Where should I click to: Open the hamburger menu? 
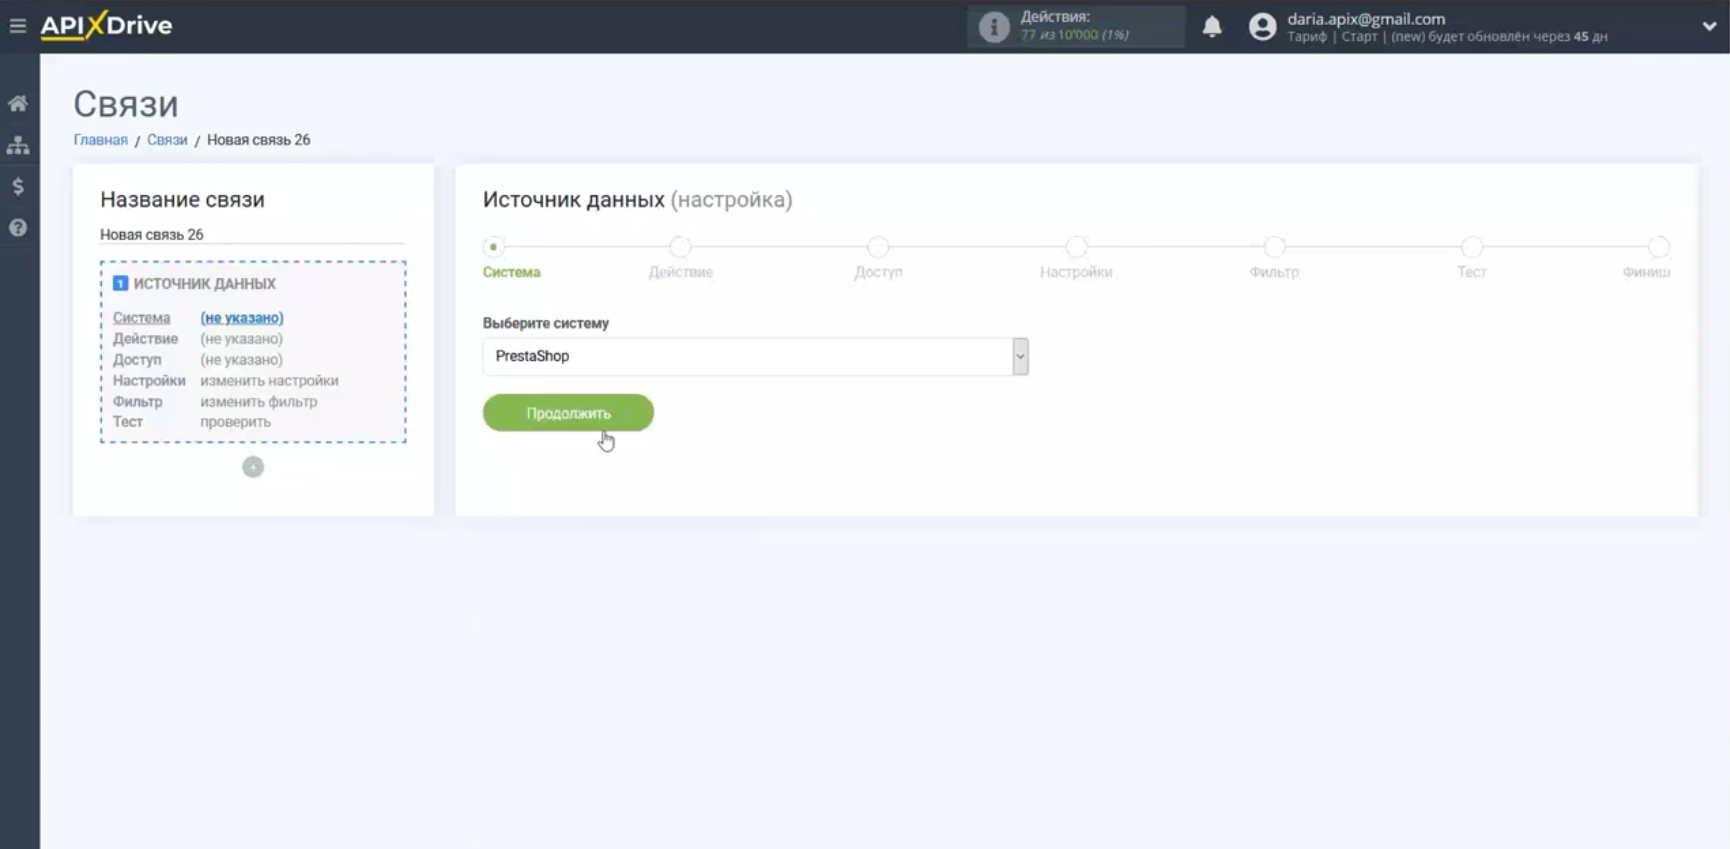17,26
